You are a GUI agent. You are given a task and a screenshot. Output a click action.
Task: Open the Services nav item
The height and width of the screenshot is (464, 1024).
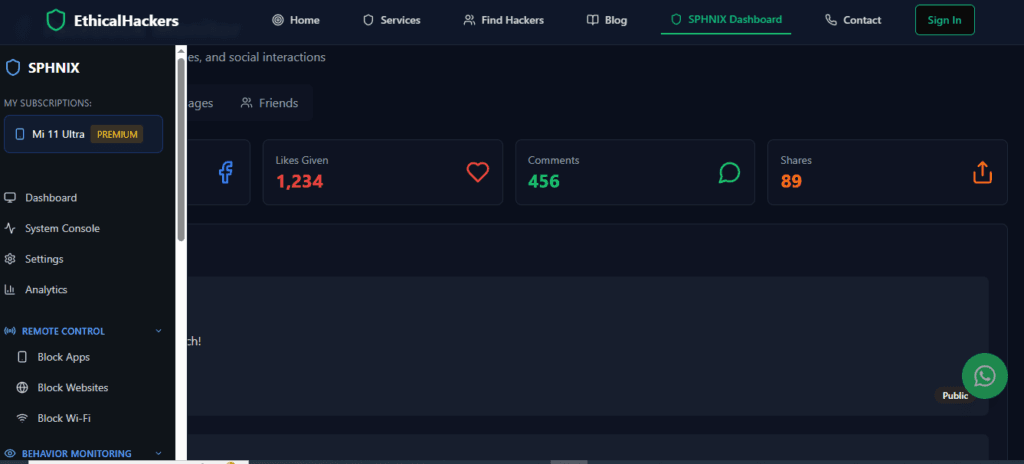392,20
